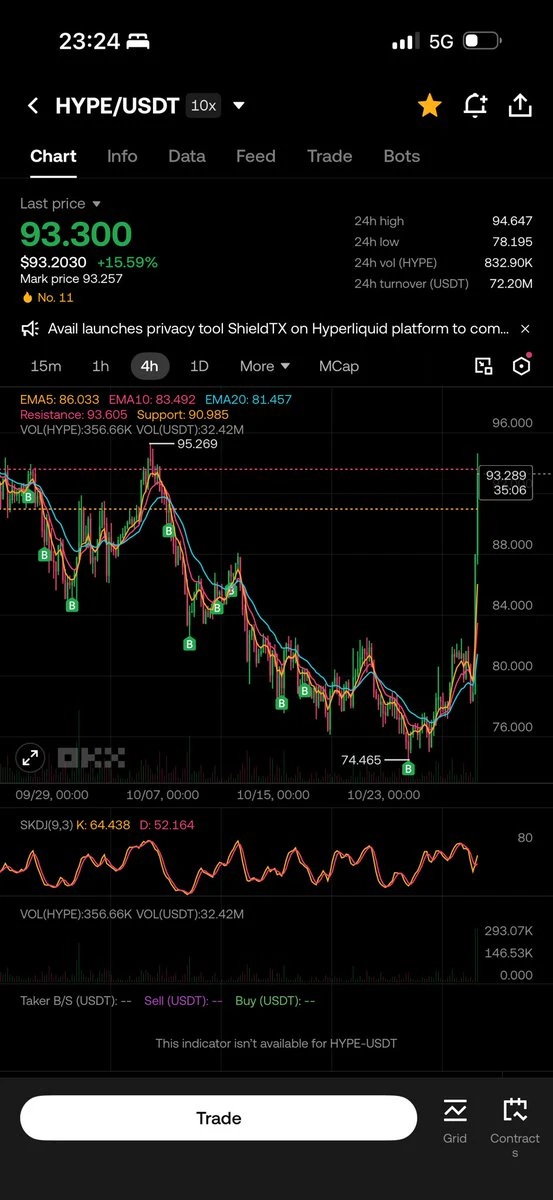Tap the 10x leverage badge
This screenshot has width=553, height=1200.
click(x=204, y=105)
